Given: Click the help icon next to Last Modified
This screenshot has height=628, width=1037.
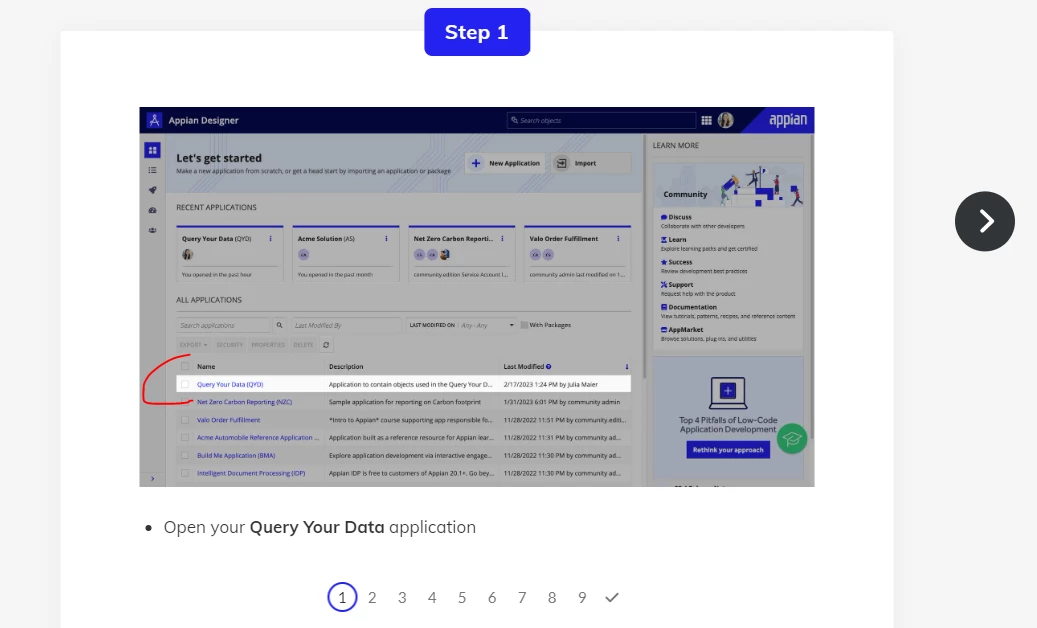Looking at the screenshot, I should tap(548, 366).
